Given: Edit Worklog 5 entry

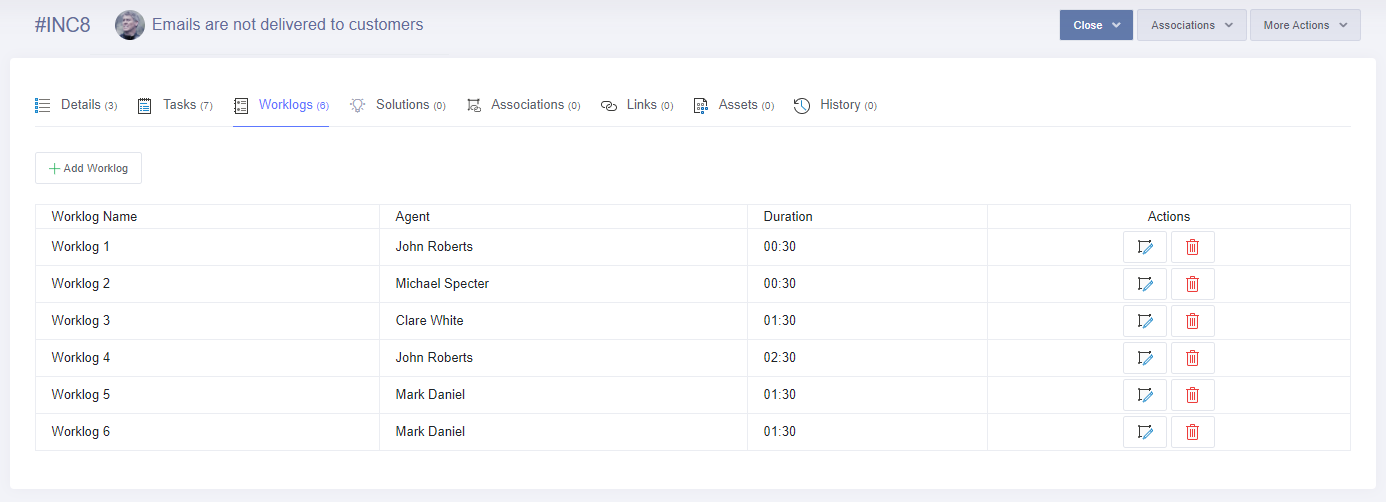Looking at the screenshot, I should pos(1145,395).
